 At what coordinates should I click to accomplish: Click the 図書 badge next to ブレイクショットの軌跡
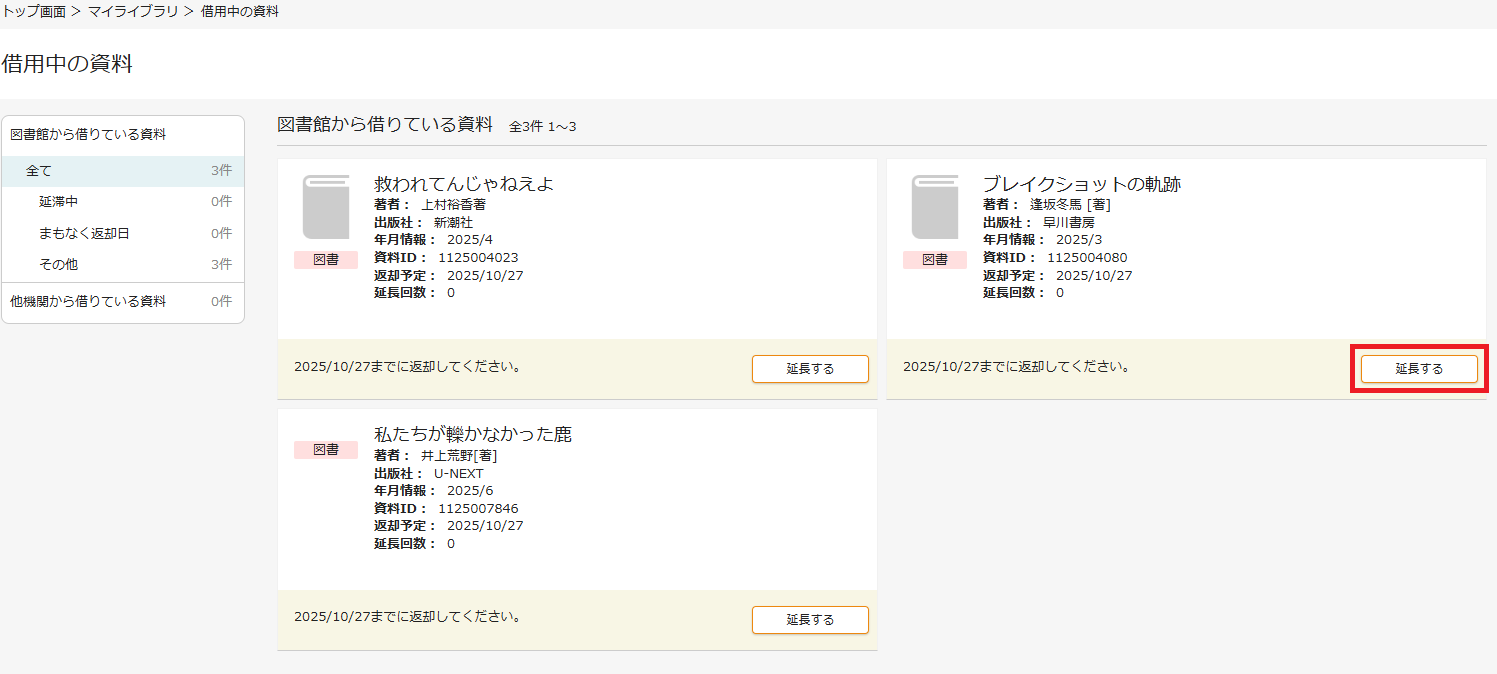935,257
